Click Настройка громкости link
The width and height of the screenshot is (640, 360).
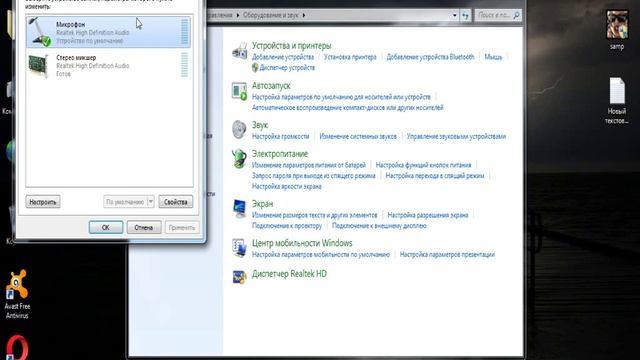pyautogui.click(x=280, y=136)
